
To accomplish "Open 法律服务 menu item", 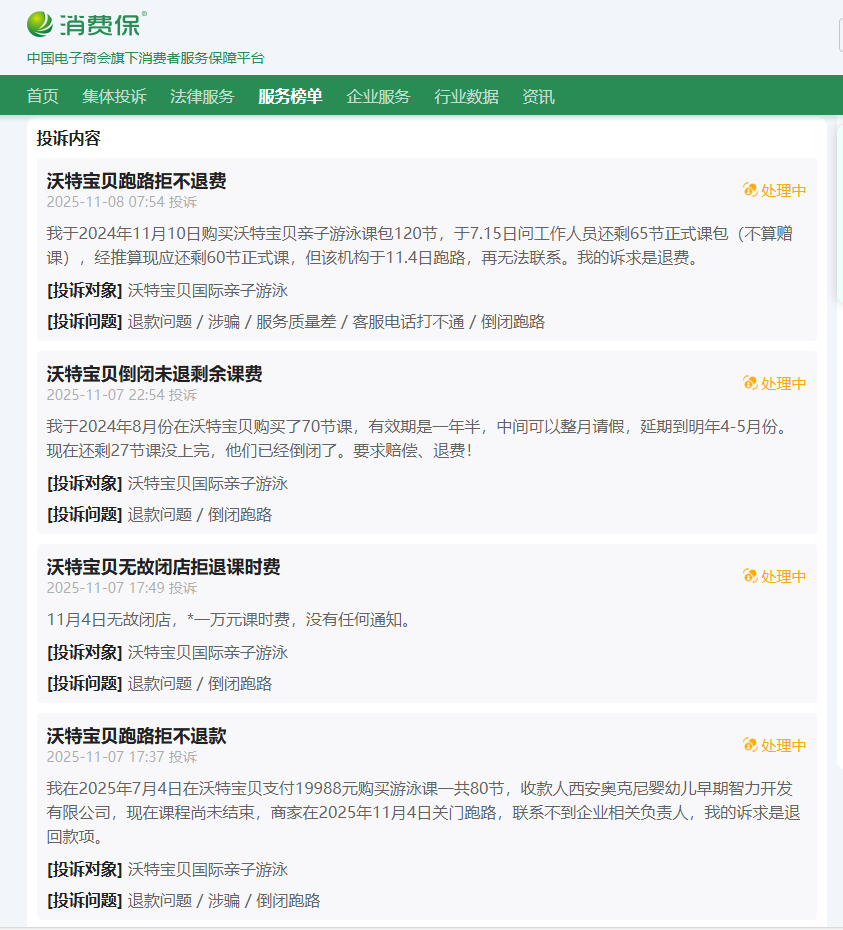I will pos(202,97).
